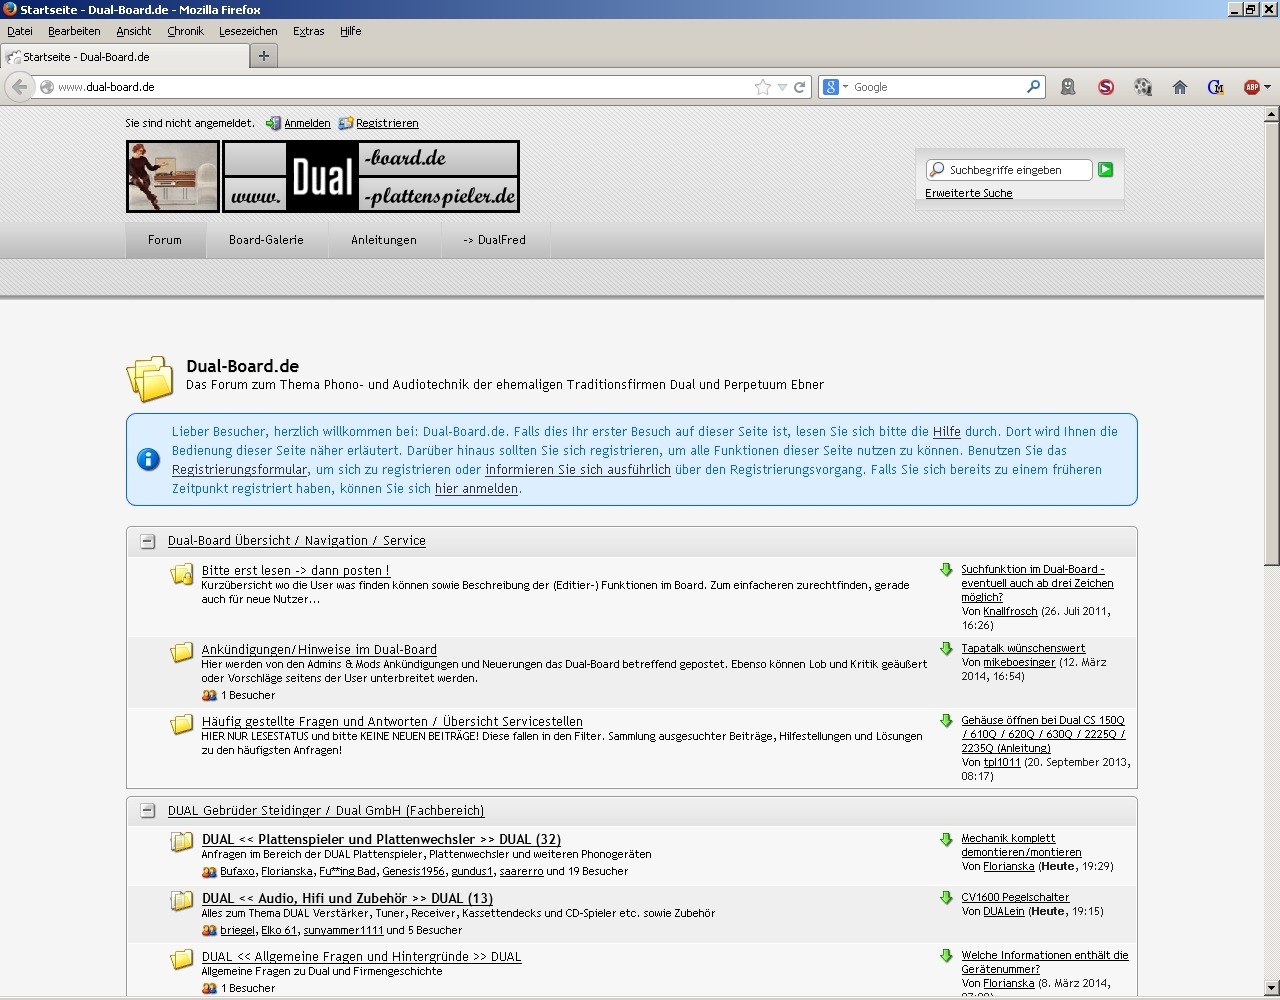Reload the page using the refresh icon
The width and height of the screenshot is (1280, 1000).
pos(800,87)
